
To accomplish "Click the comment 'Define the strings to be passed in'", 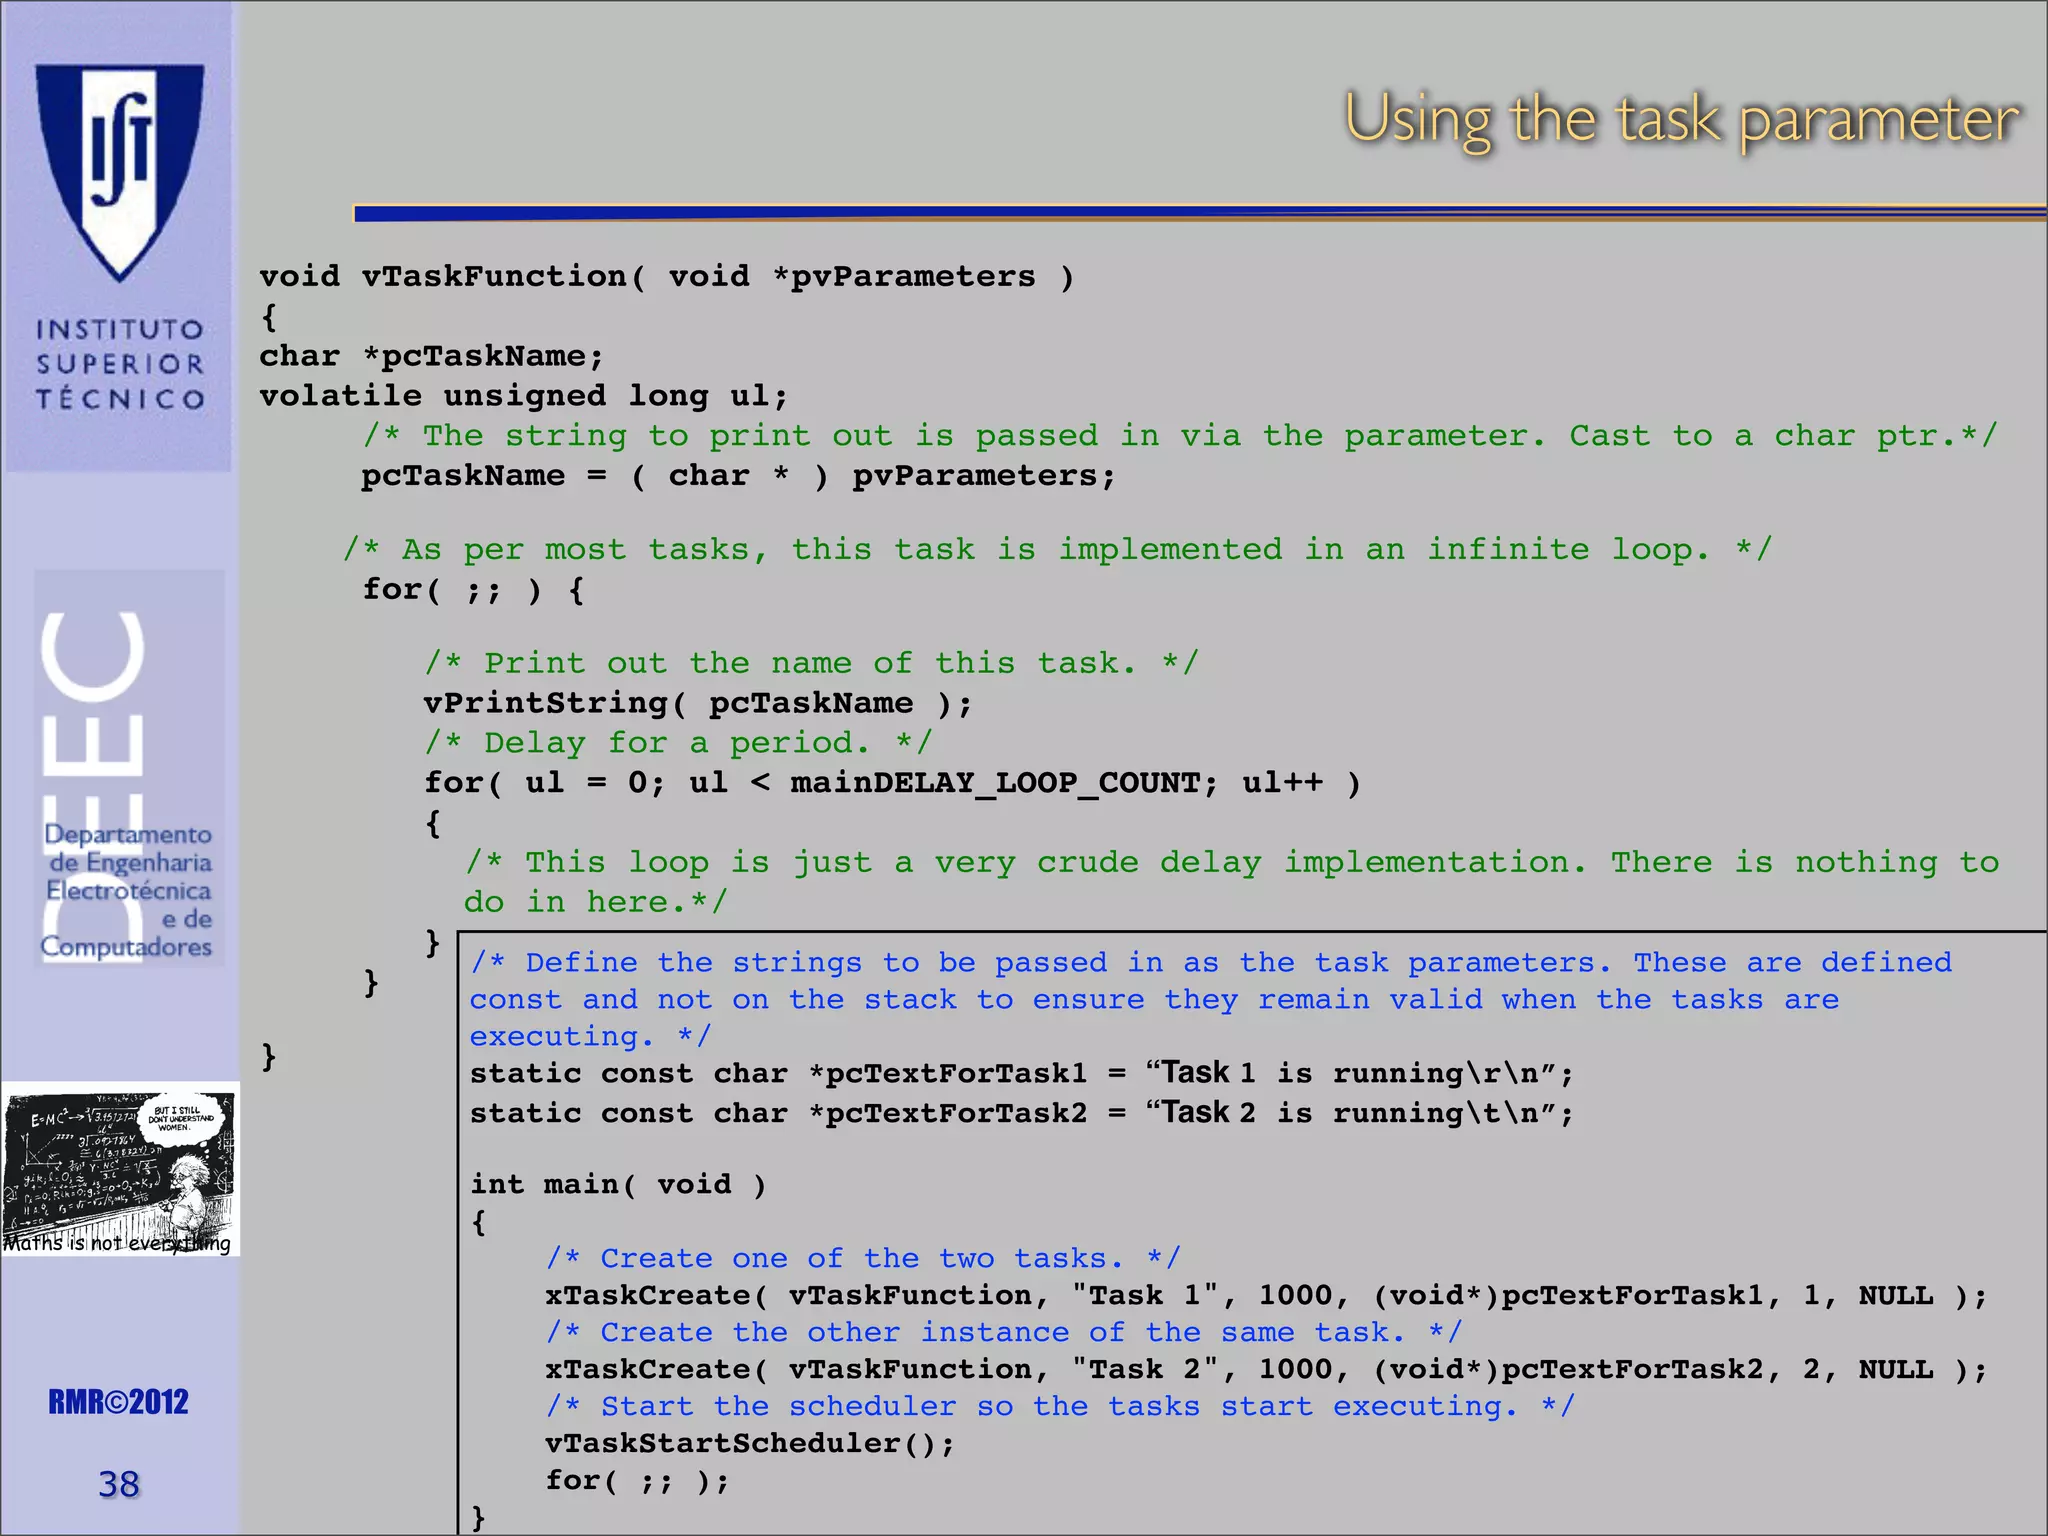I will [1211, 962].
